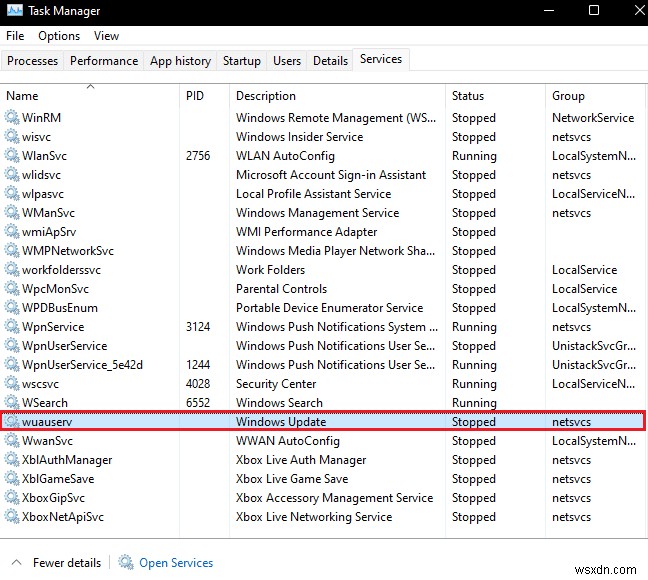This screenshot has height=580, width=648.
Task: Switch to the Processes tab
Action: (32, 61)
